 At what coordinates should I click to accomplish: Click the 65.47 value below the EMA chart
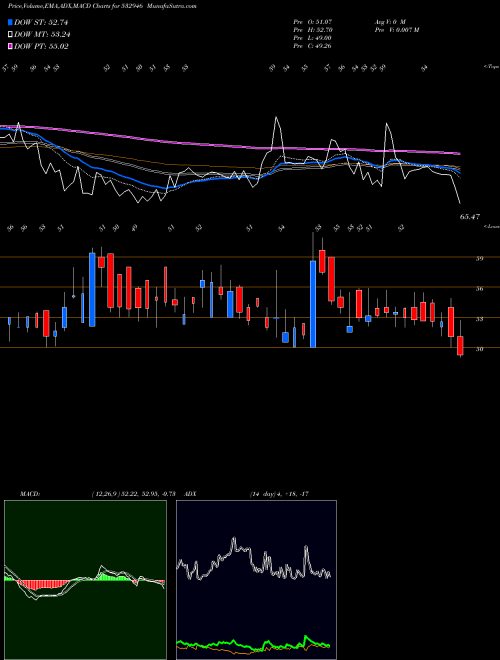pos(470,217)
